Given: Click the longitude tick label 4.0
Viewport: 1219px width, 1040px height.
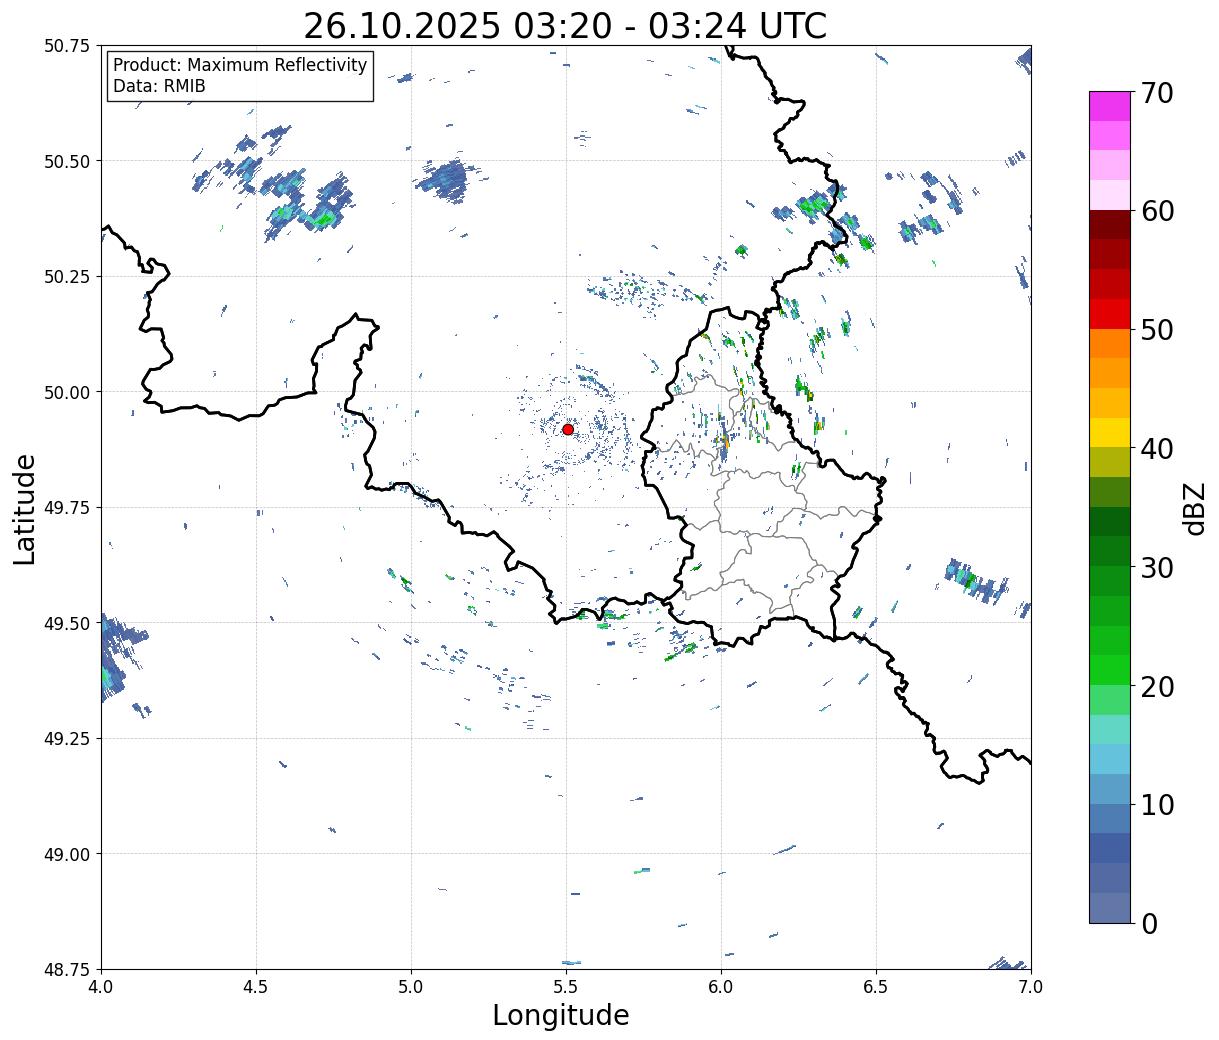Looking at the screenshot, I should tap(101, 986).
